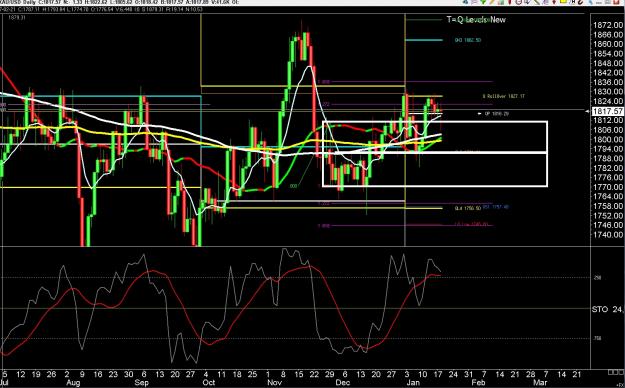
Task: Click the 1764.00 price axis label
Action: click(608, 197)
